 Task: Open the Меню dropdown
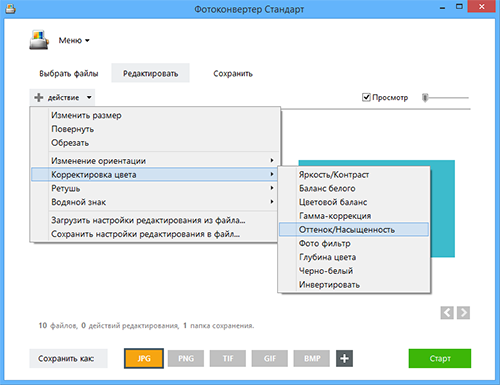[x=74, y=40]
